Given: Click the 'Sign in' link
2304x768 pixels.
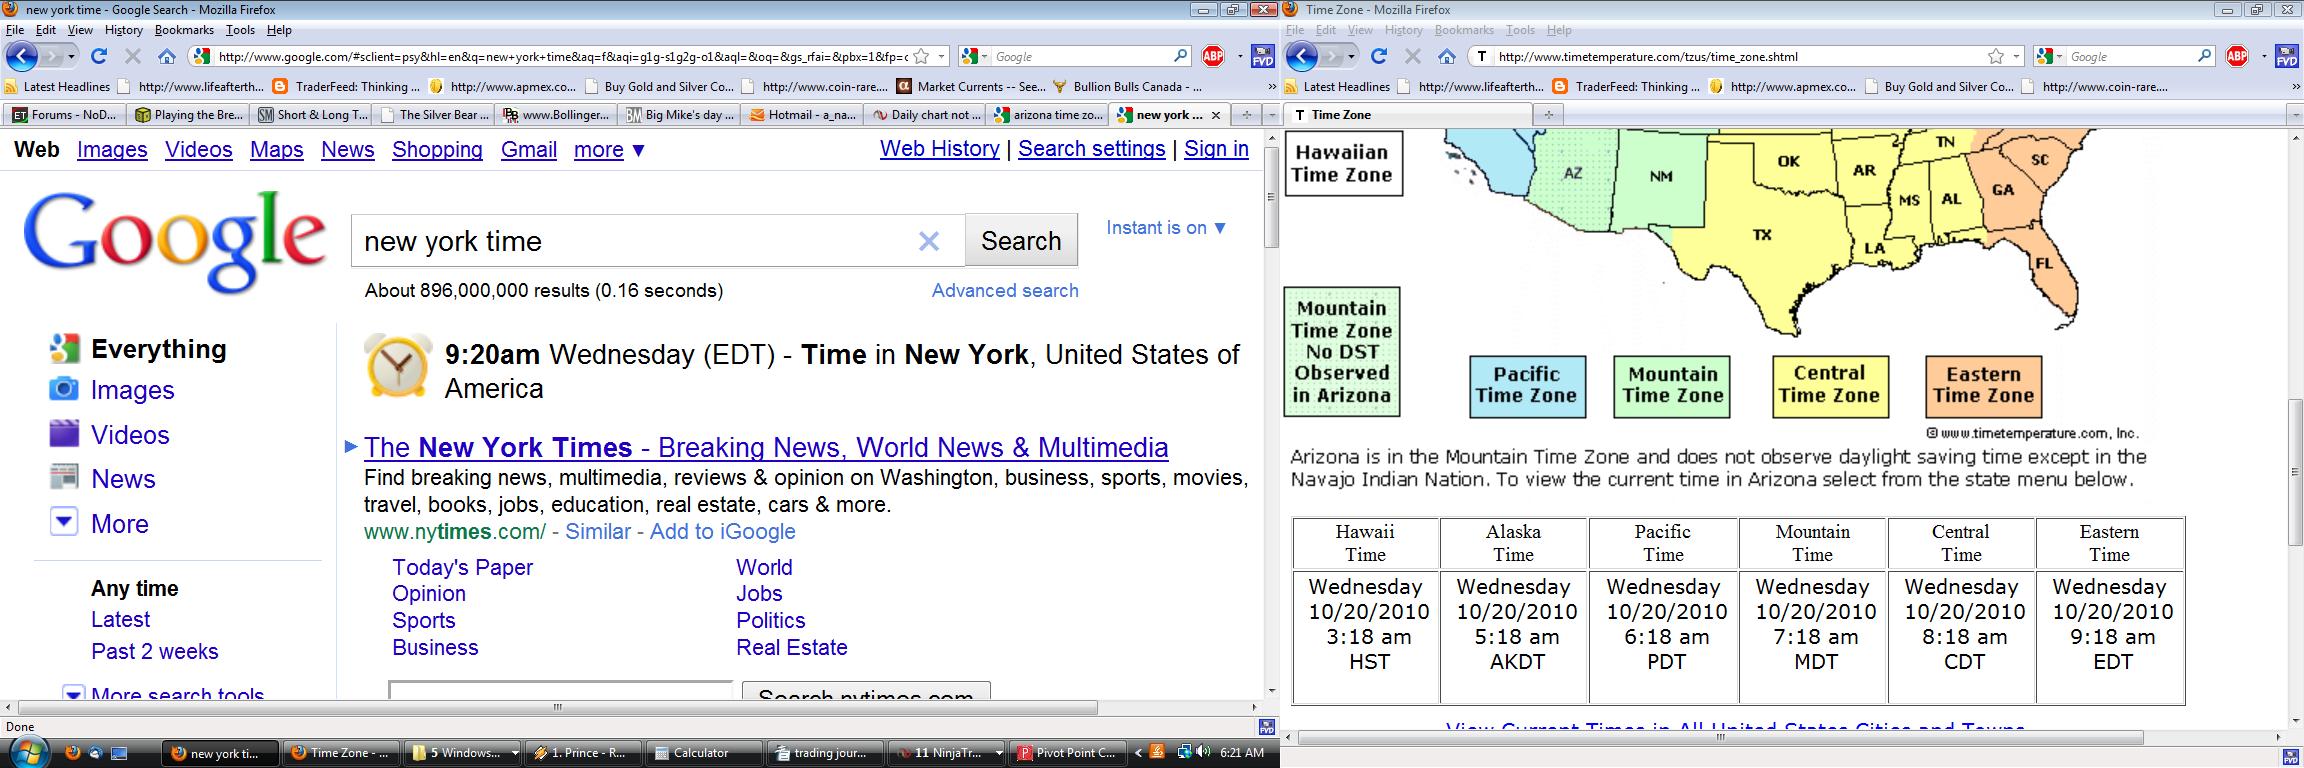Looking at the screenshot, I should click(x=1216, y=149).
